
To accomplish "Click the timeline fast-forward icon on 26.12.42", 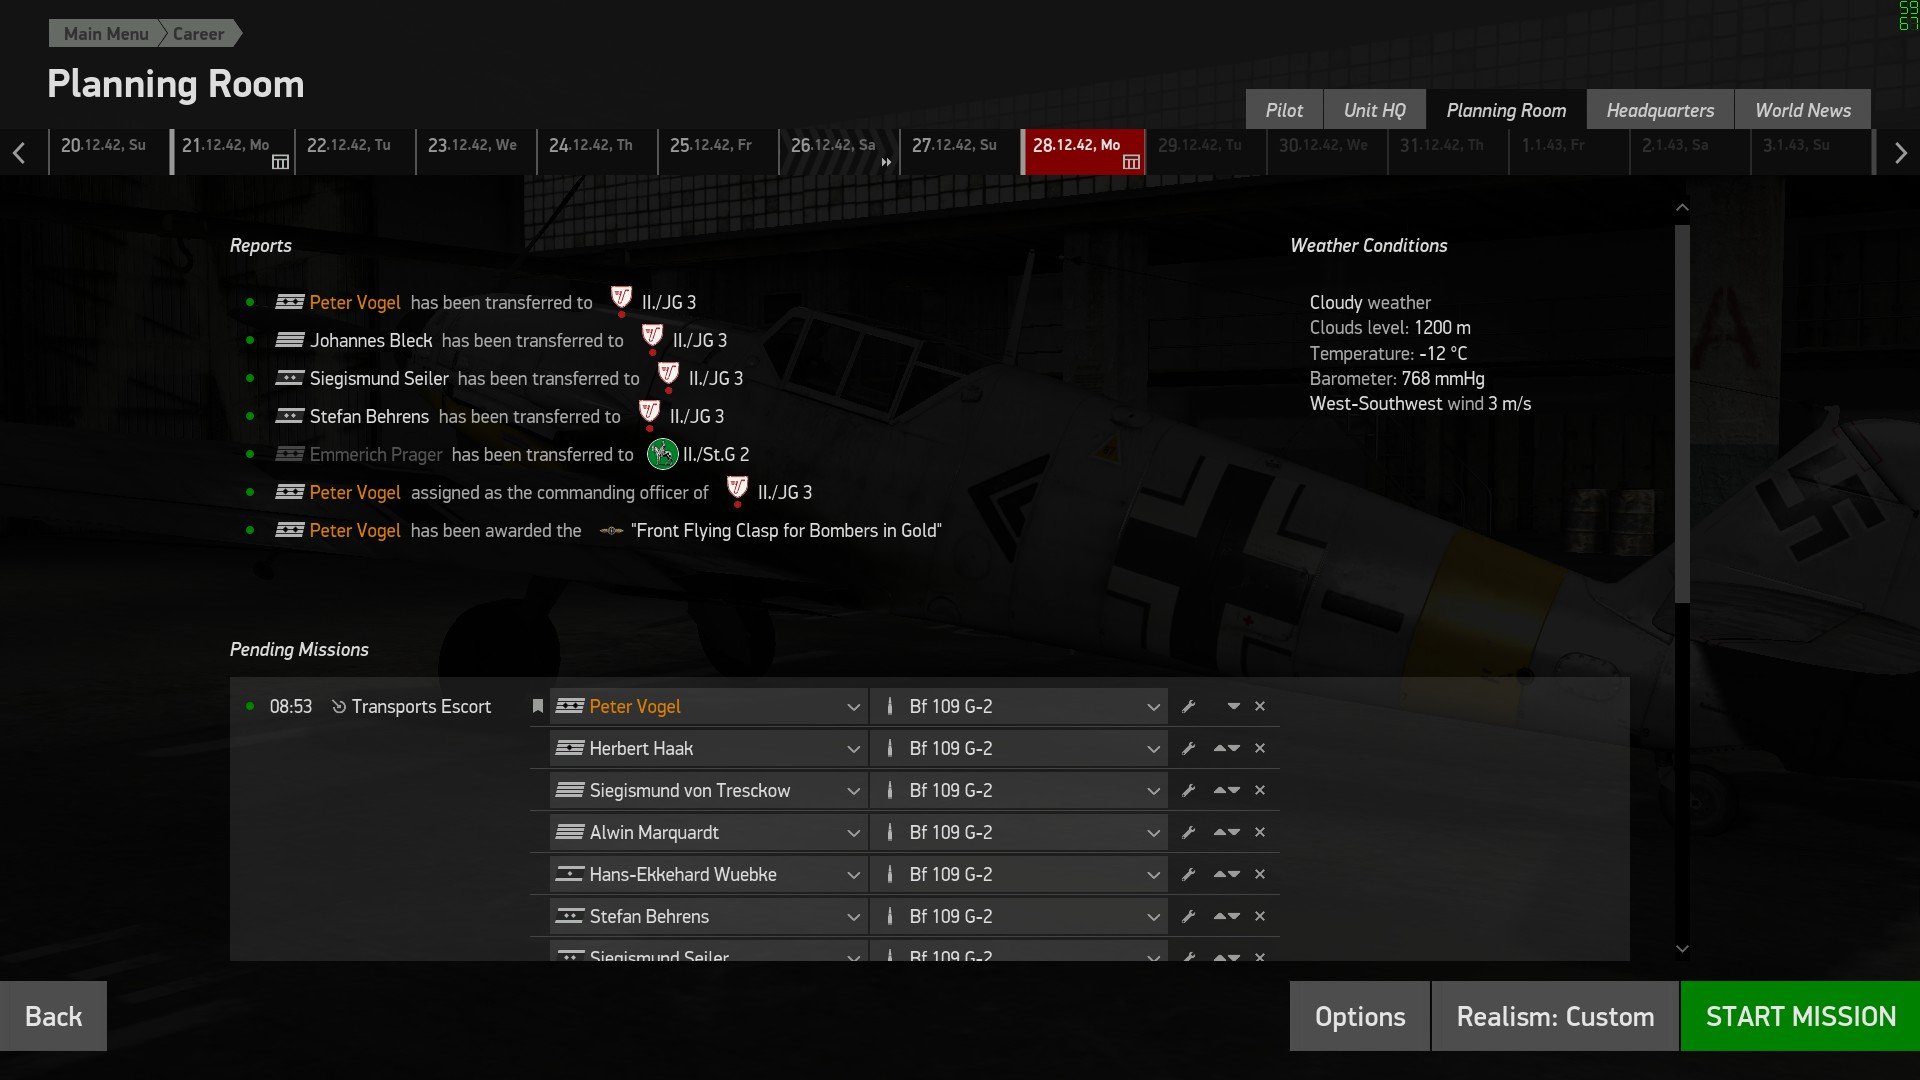I will [x=886, y=162].
